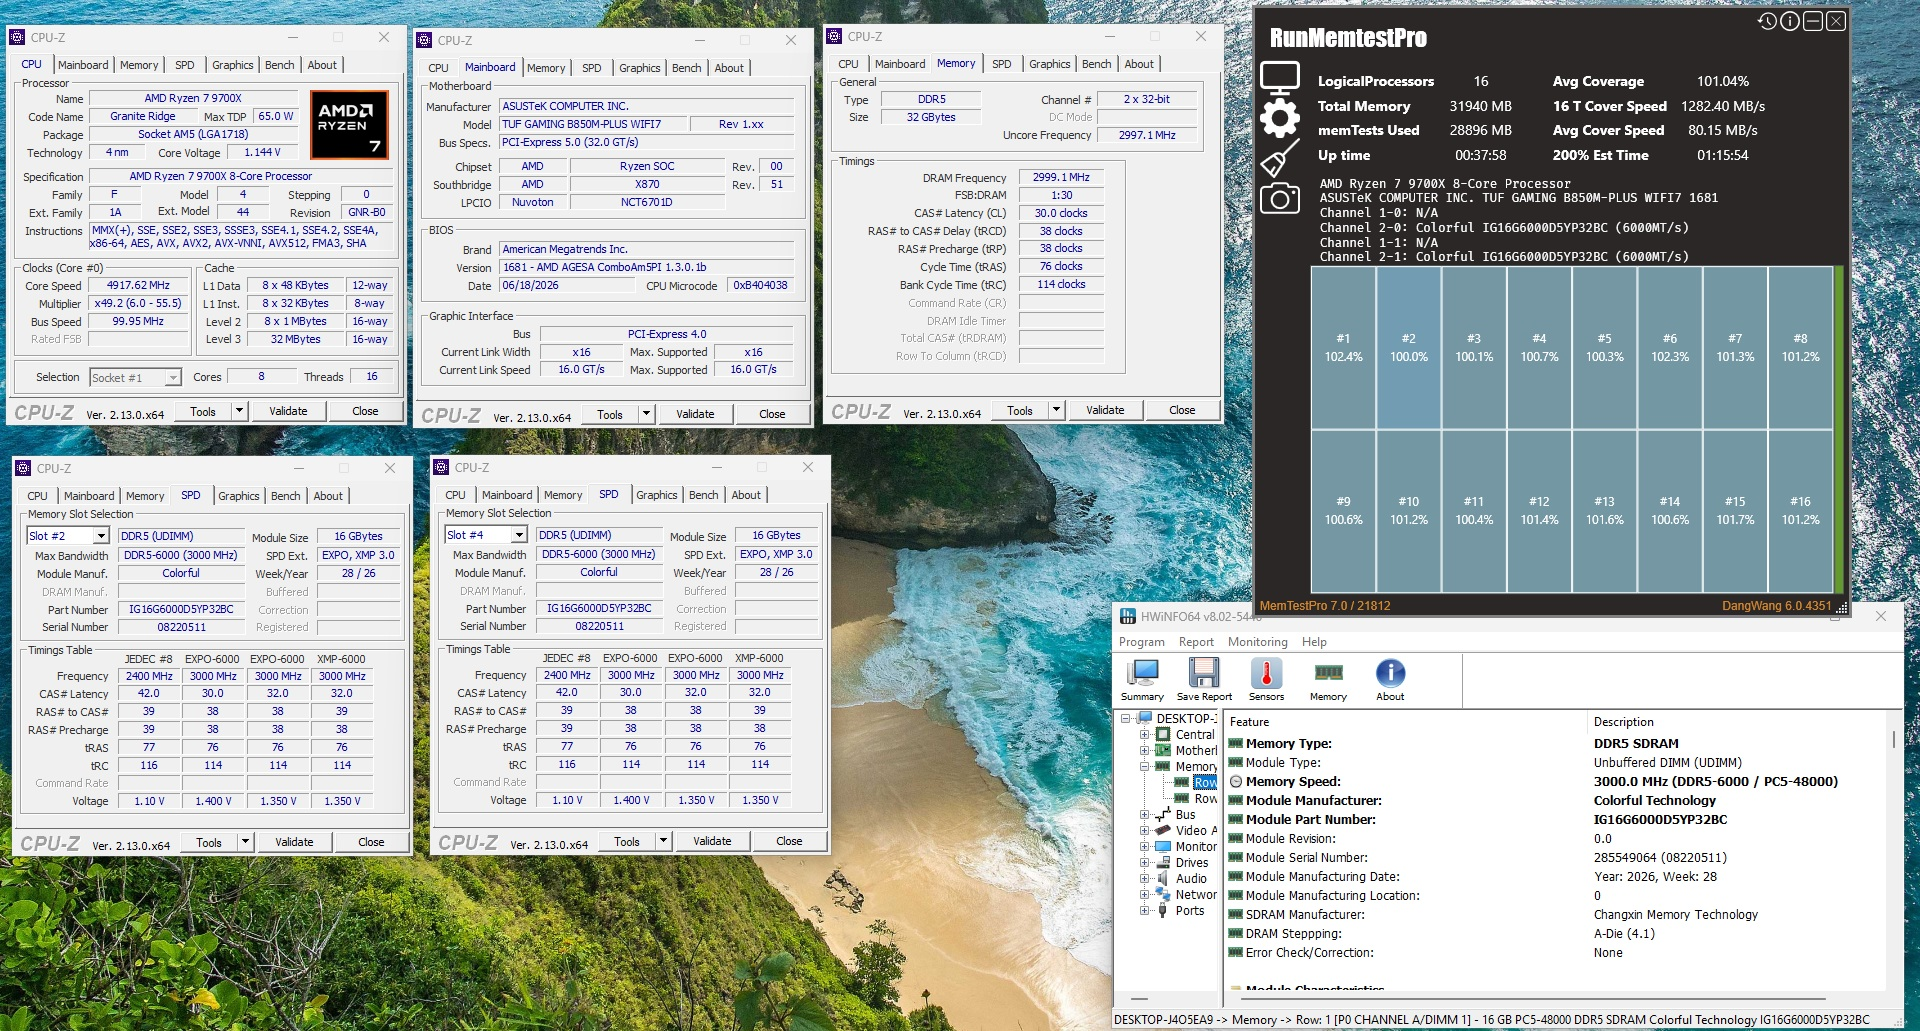Click the broom cleanup icon in RunMemtestPro
Image resolution: width=1920 pixels, height=1031 pixels.
click(1279, 158)
